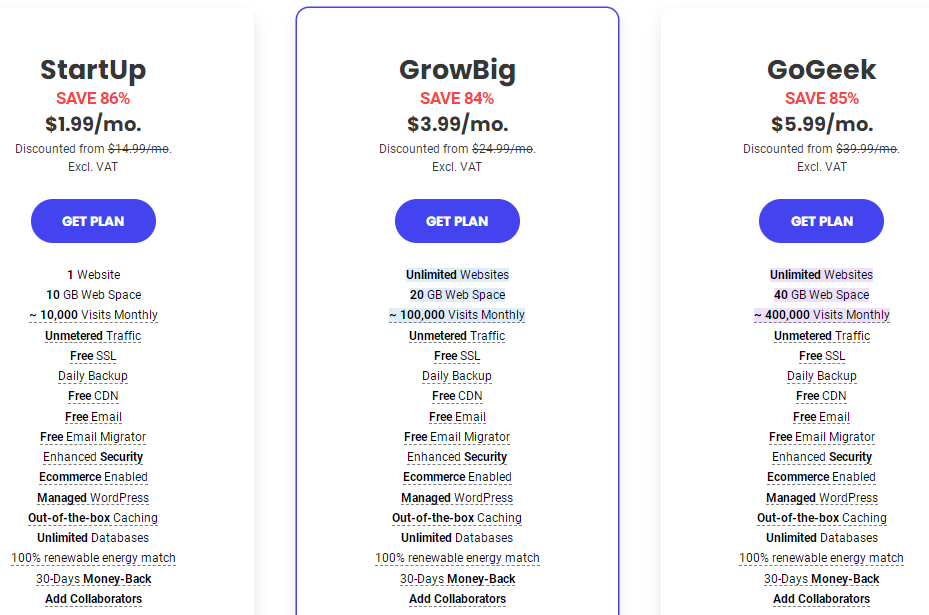Click GET PLAN under the GoGeek plan
Screen dimensions: 929x615
(821, 221)
